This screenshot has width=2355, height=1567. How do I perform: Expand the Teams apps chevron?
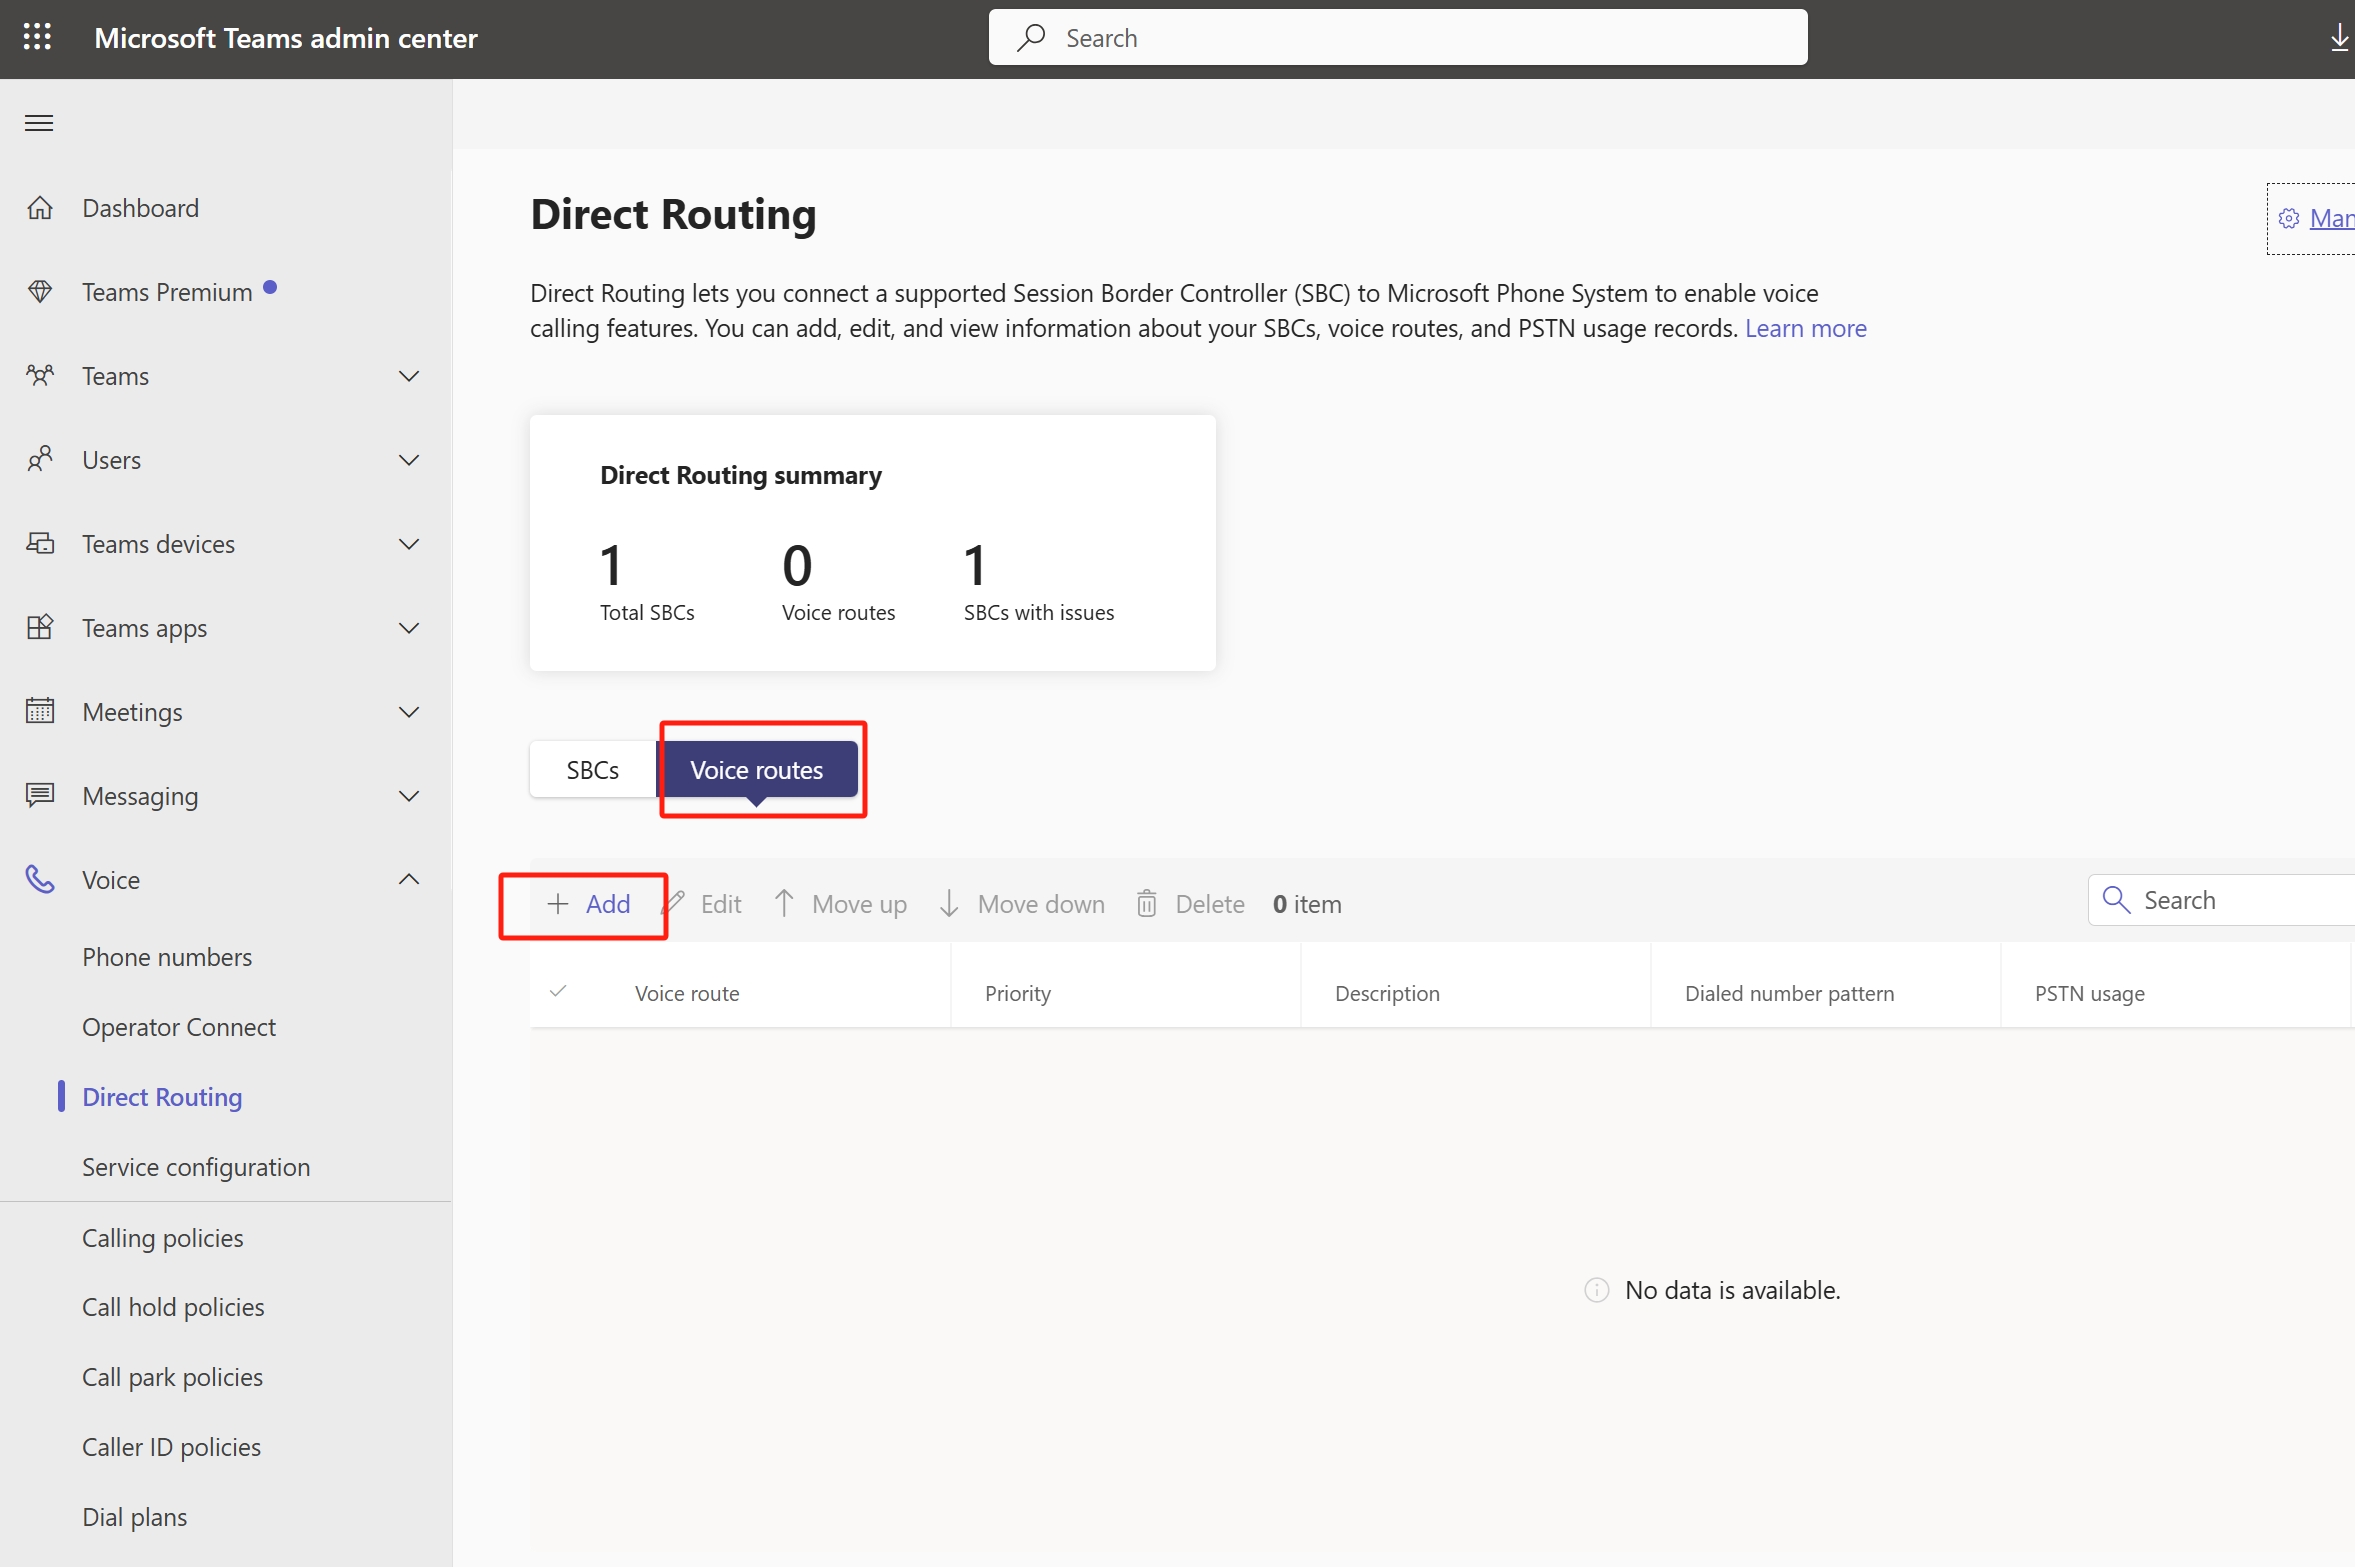pyautogui.click(x=409, y=628)
